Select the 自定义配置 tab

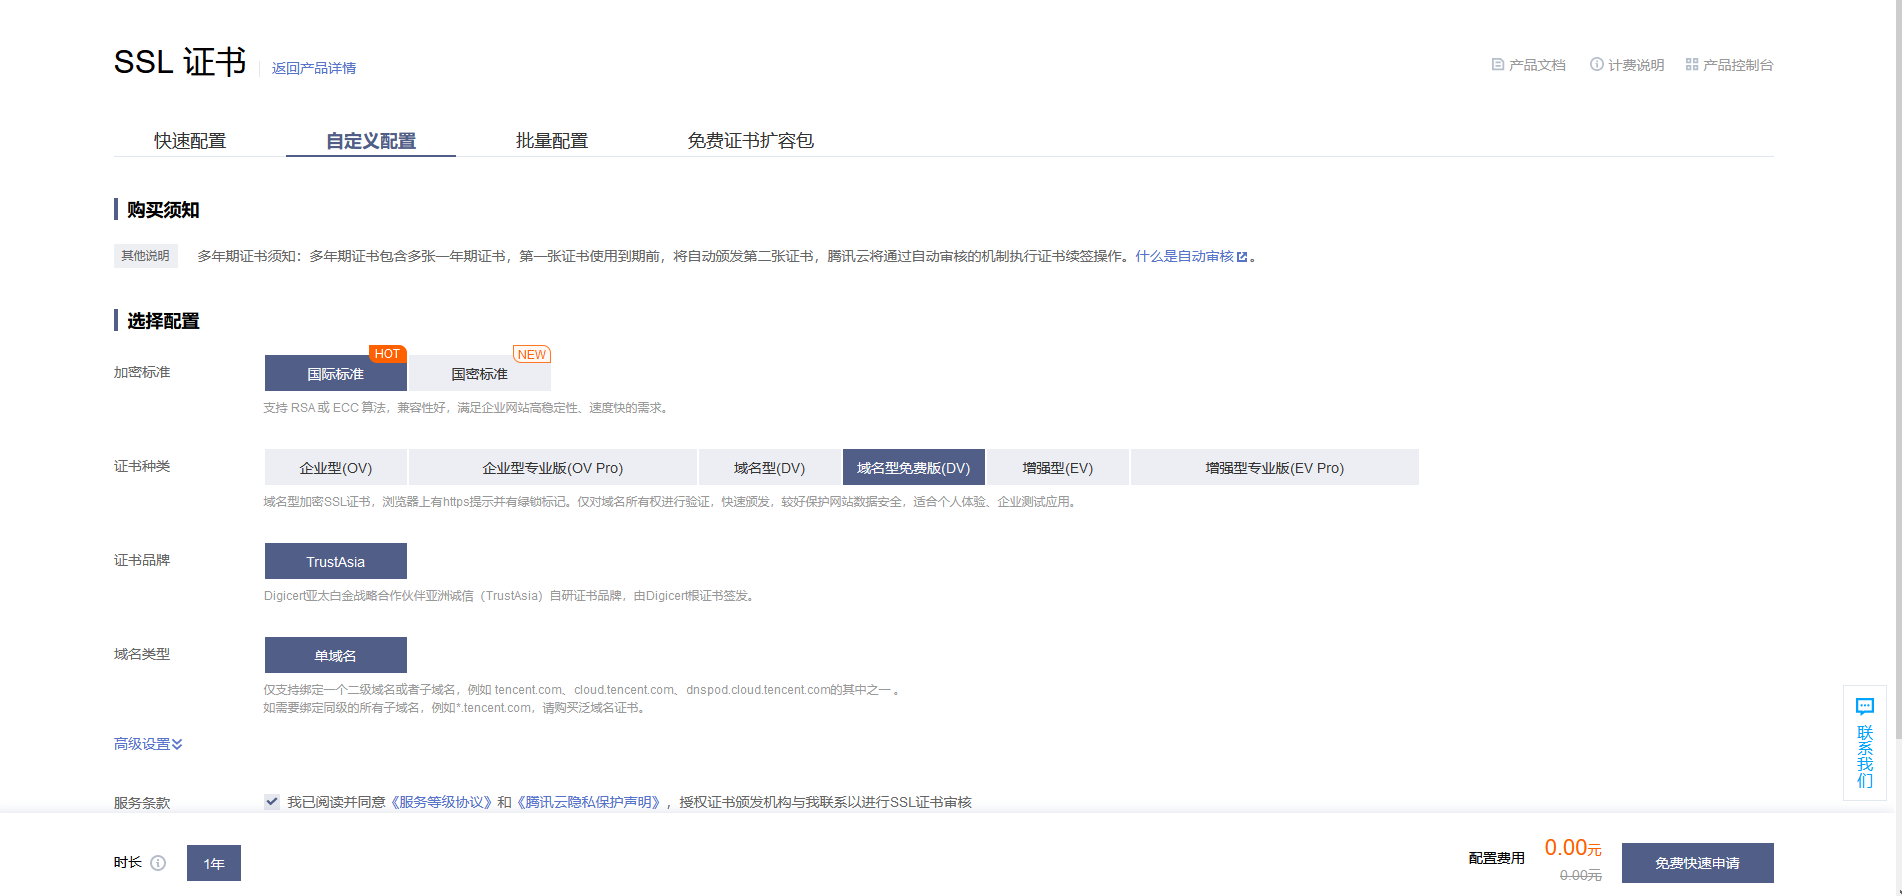coord(371,141)
